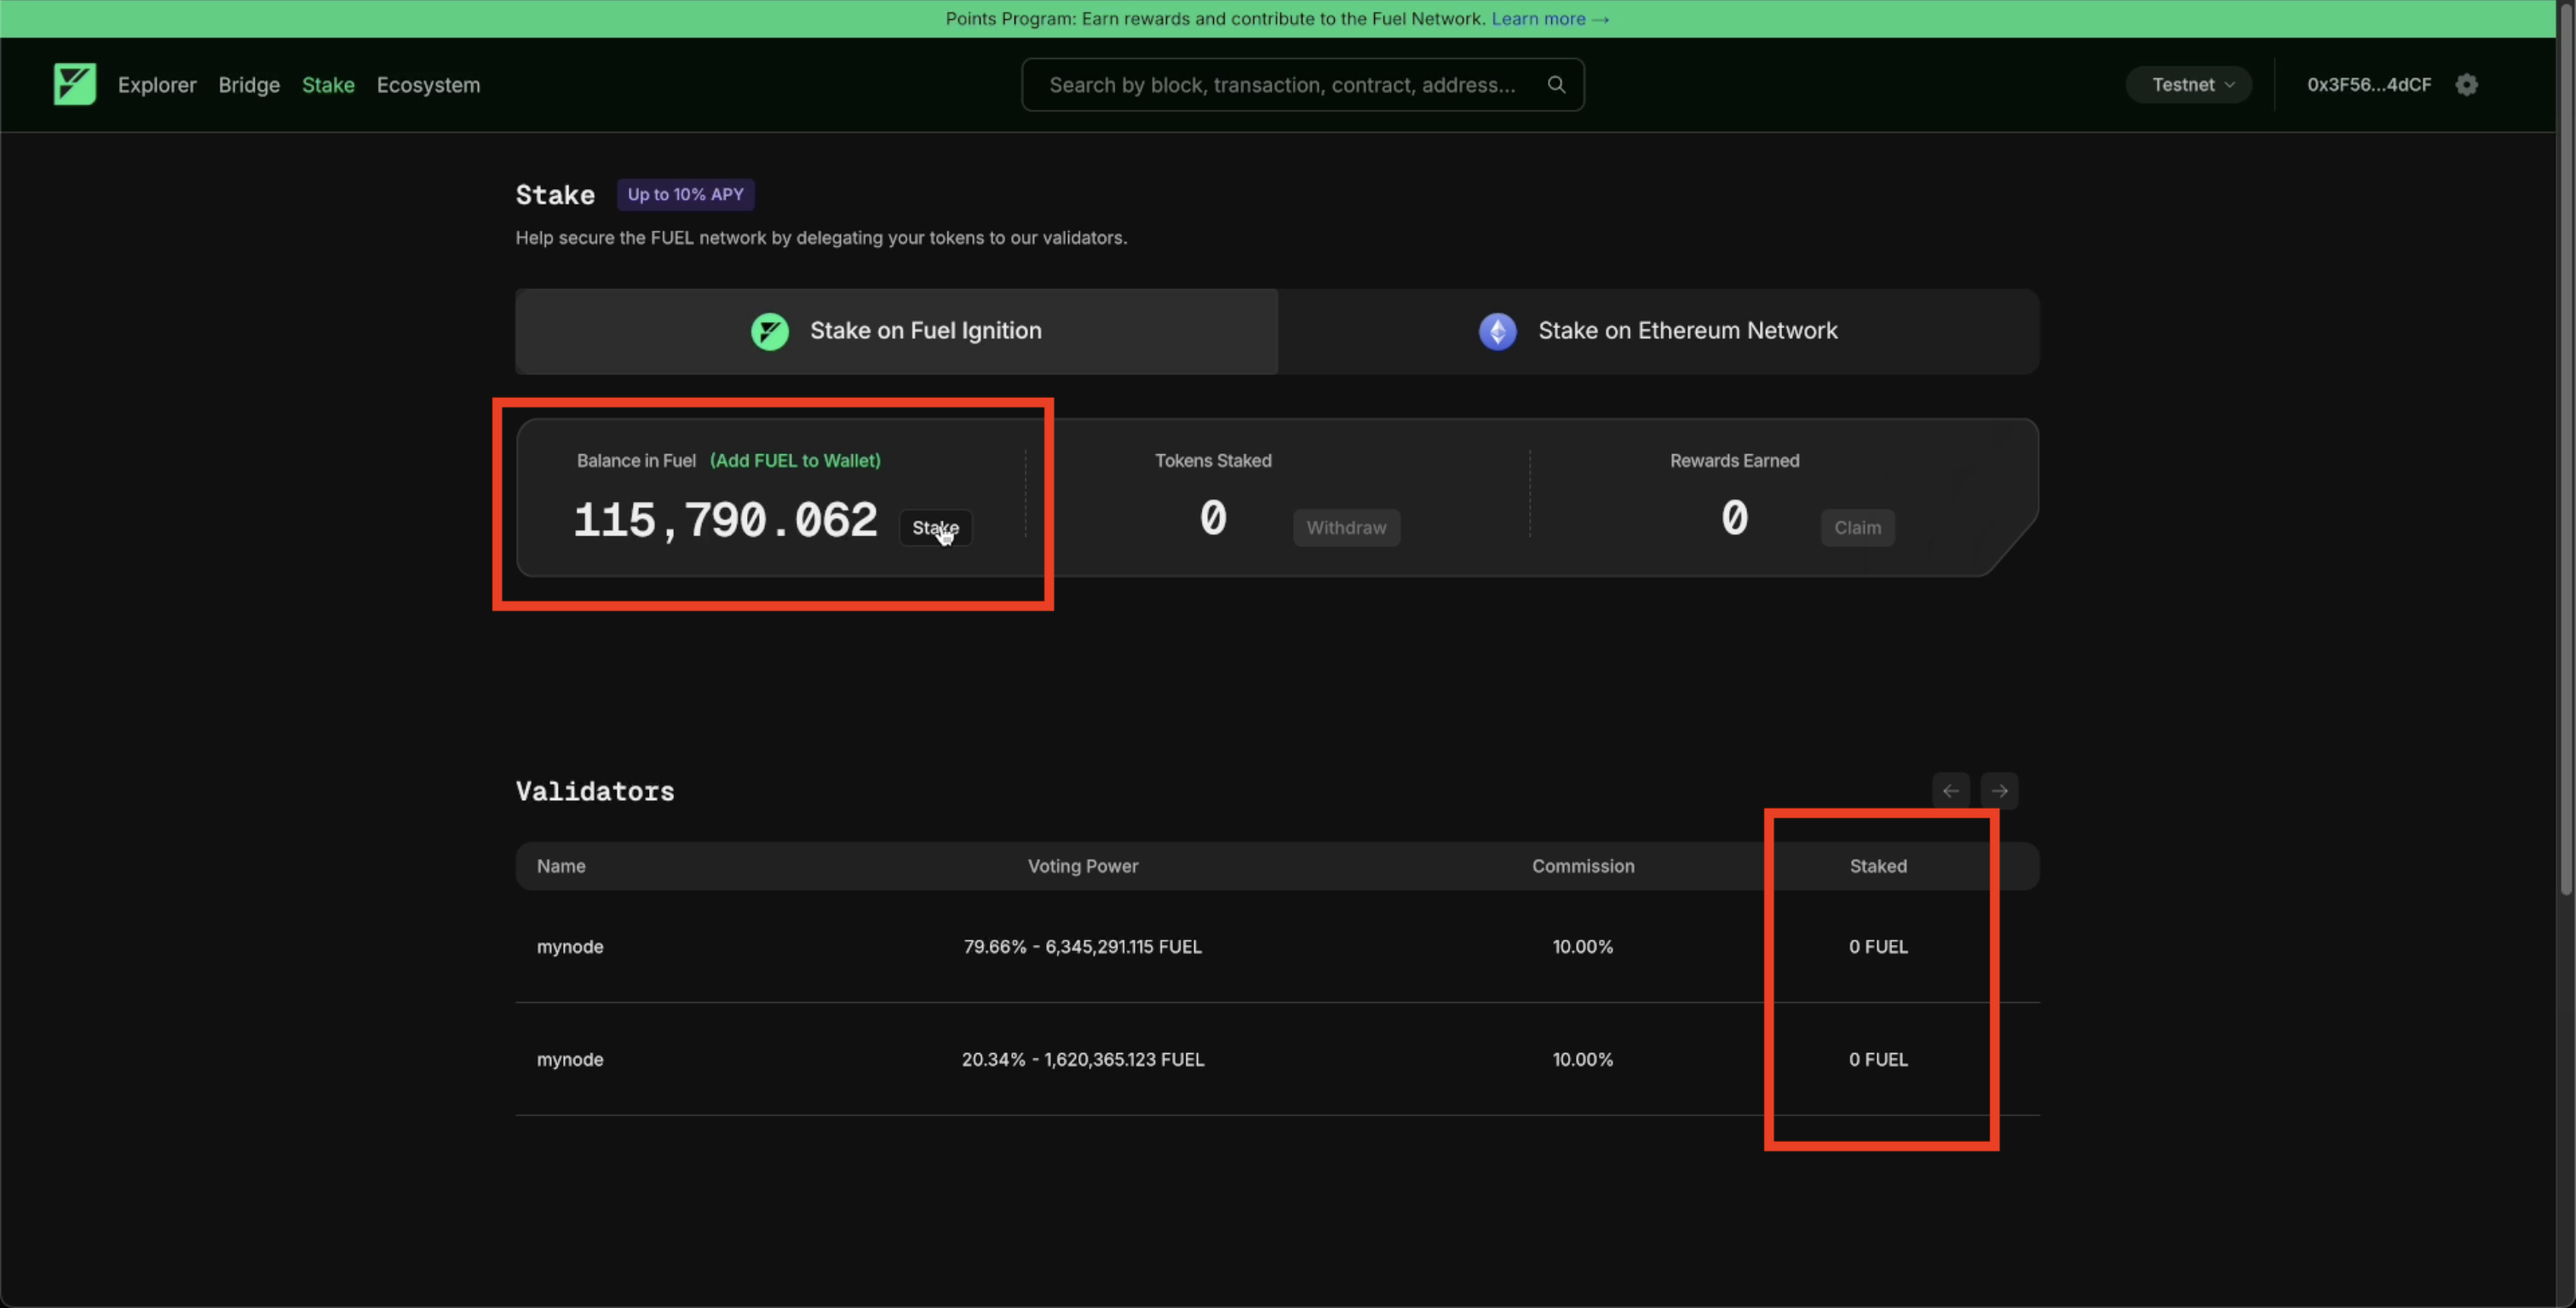Click the search magnifier icon
This screenshot has height=1308, width=2576.
pos(1556,85)
